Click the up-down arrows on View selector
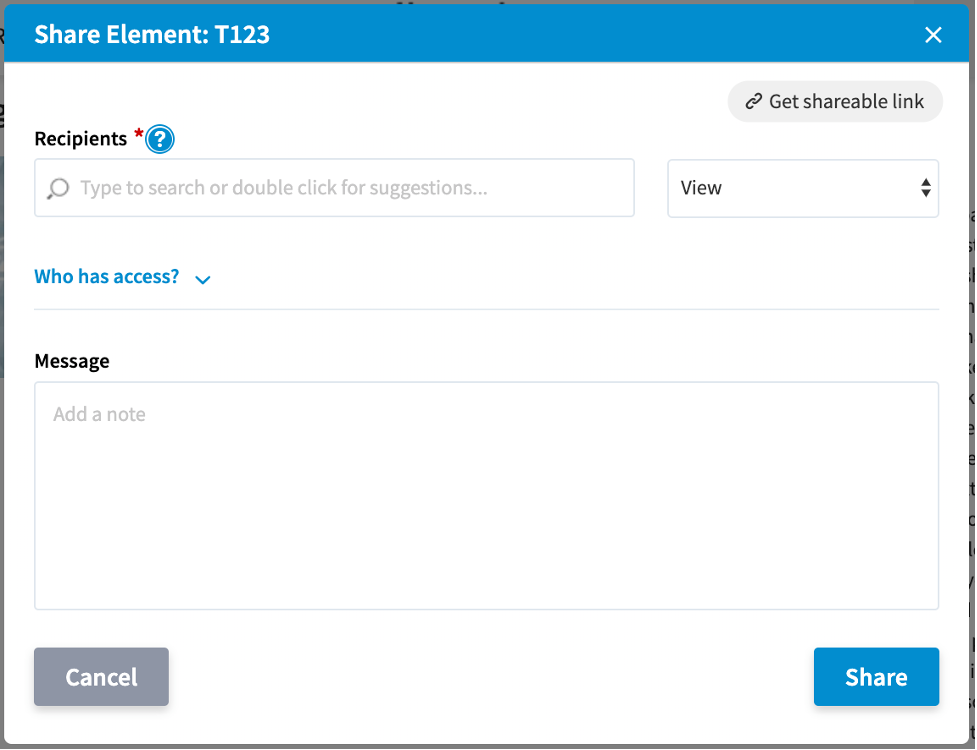The height and width of the screenshot is (750, 977). (925, 188)
